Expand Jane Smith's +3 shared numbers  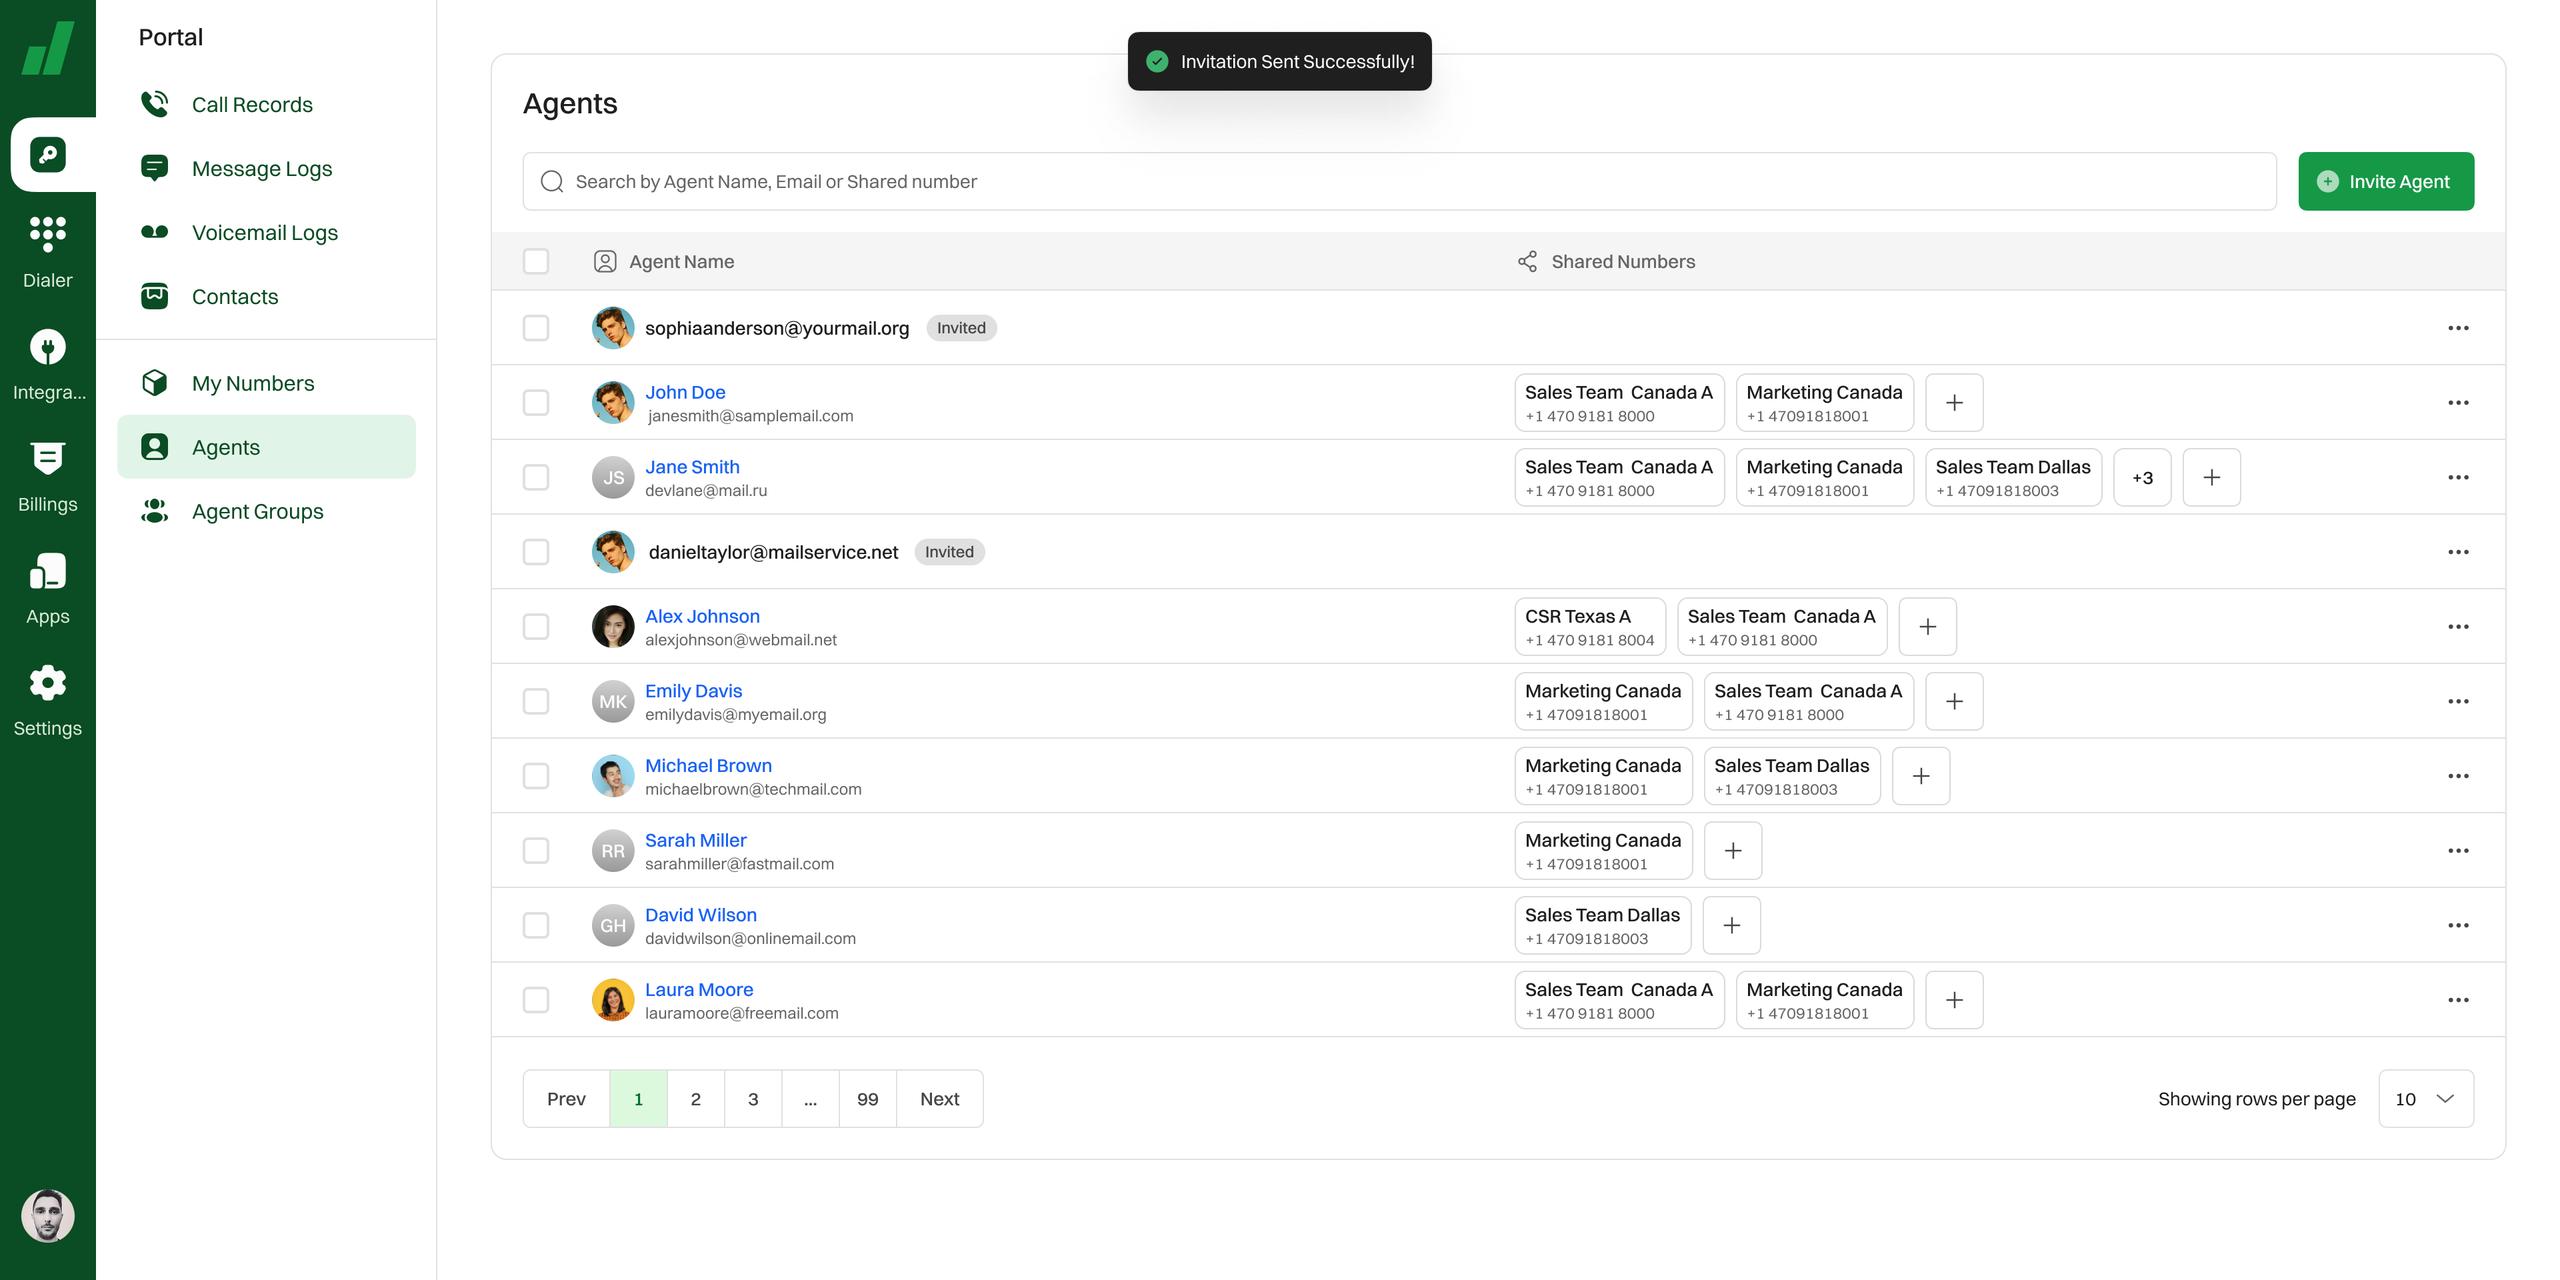tap(2141, 477)
